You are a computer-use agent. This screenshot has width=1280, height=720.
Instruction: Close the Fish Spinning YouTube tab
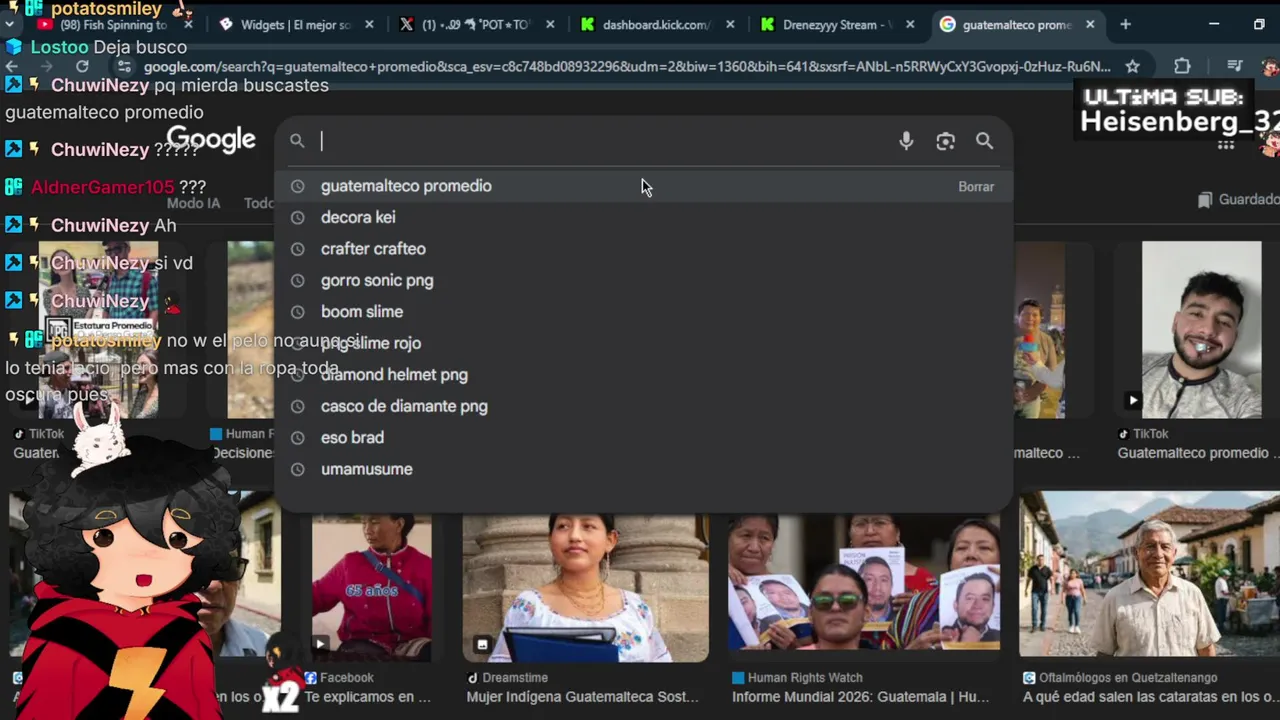(188, 24)
